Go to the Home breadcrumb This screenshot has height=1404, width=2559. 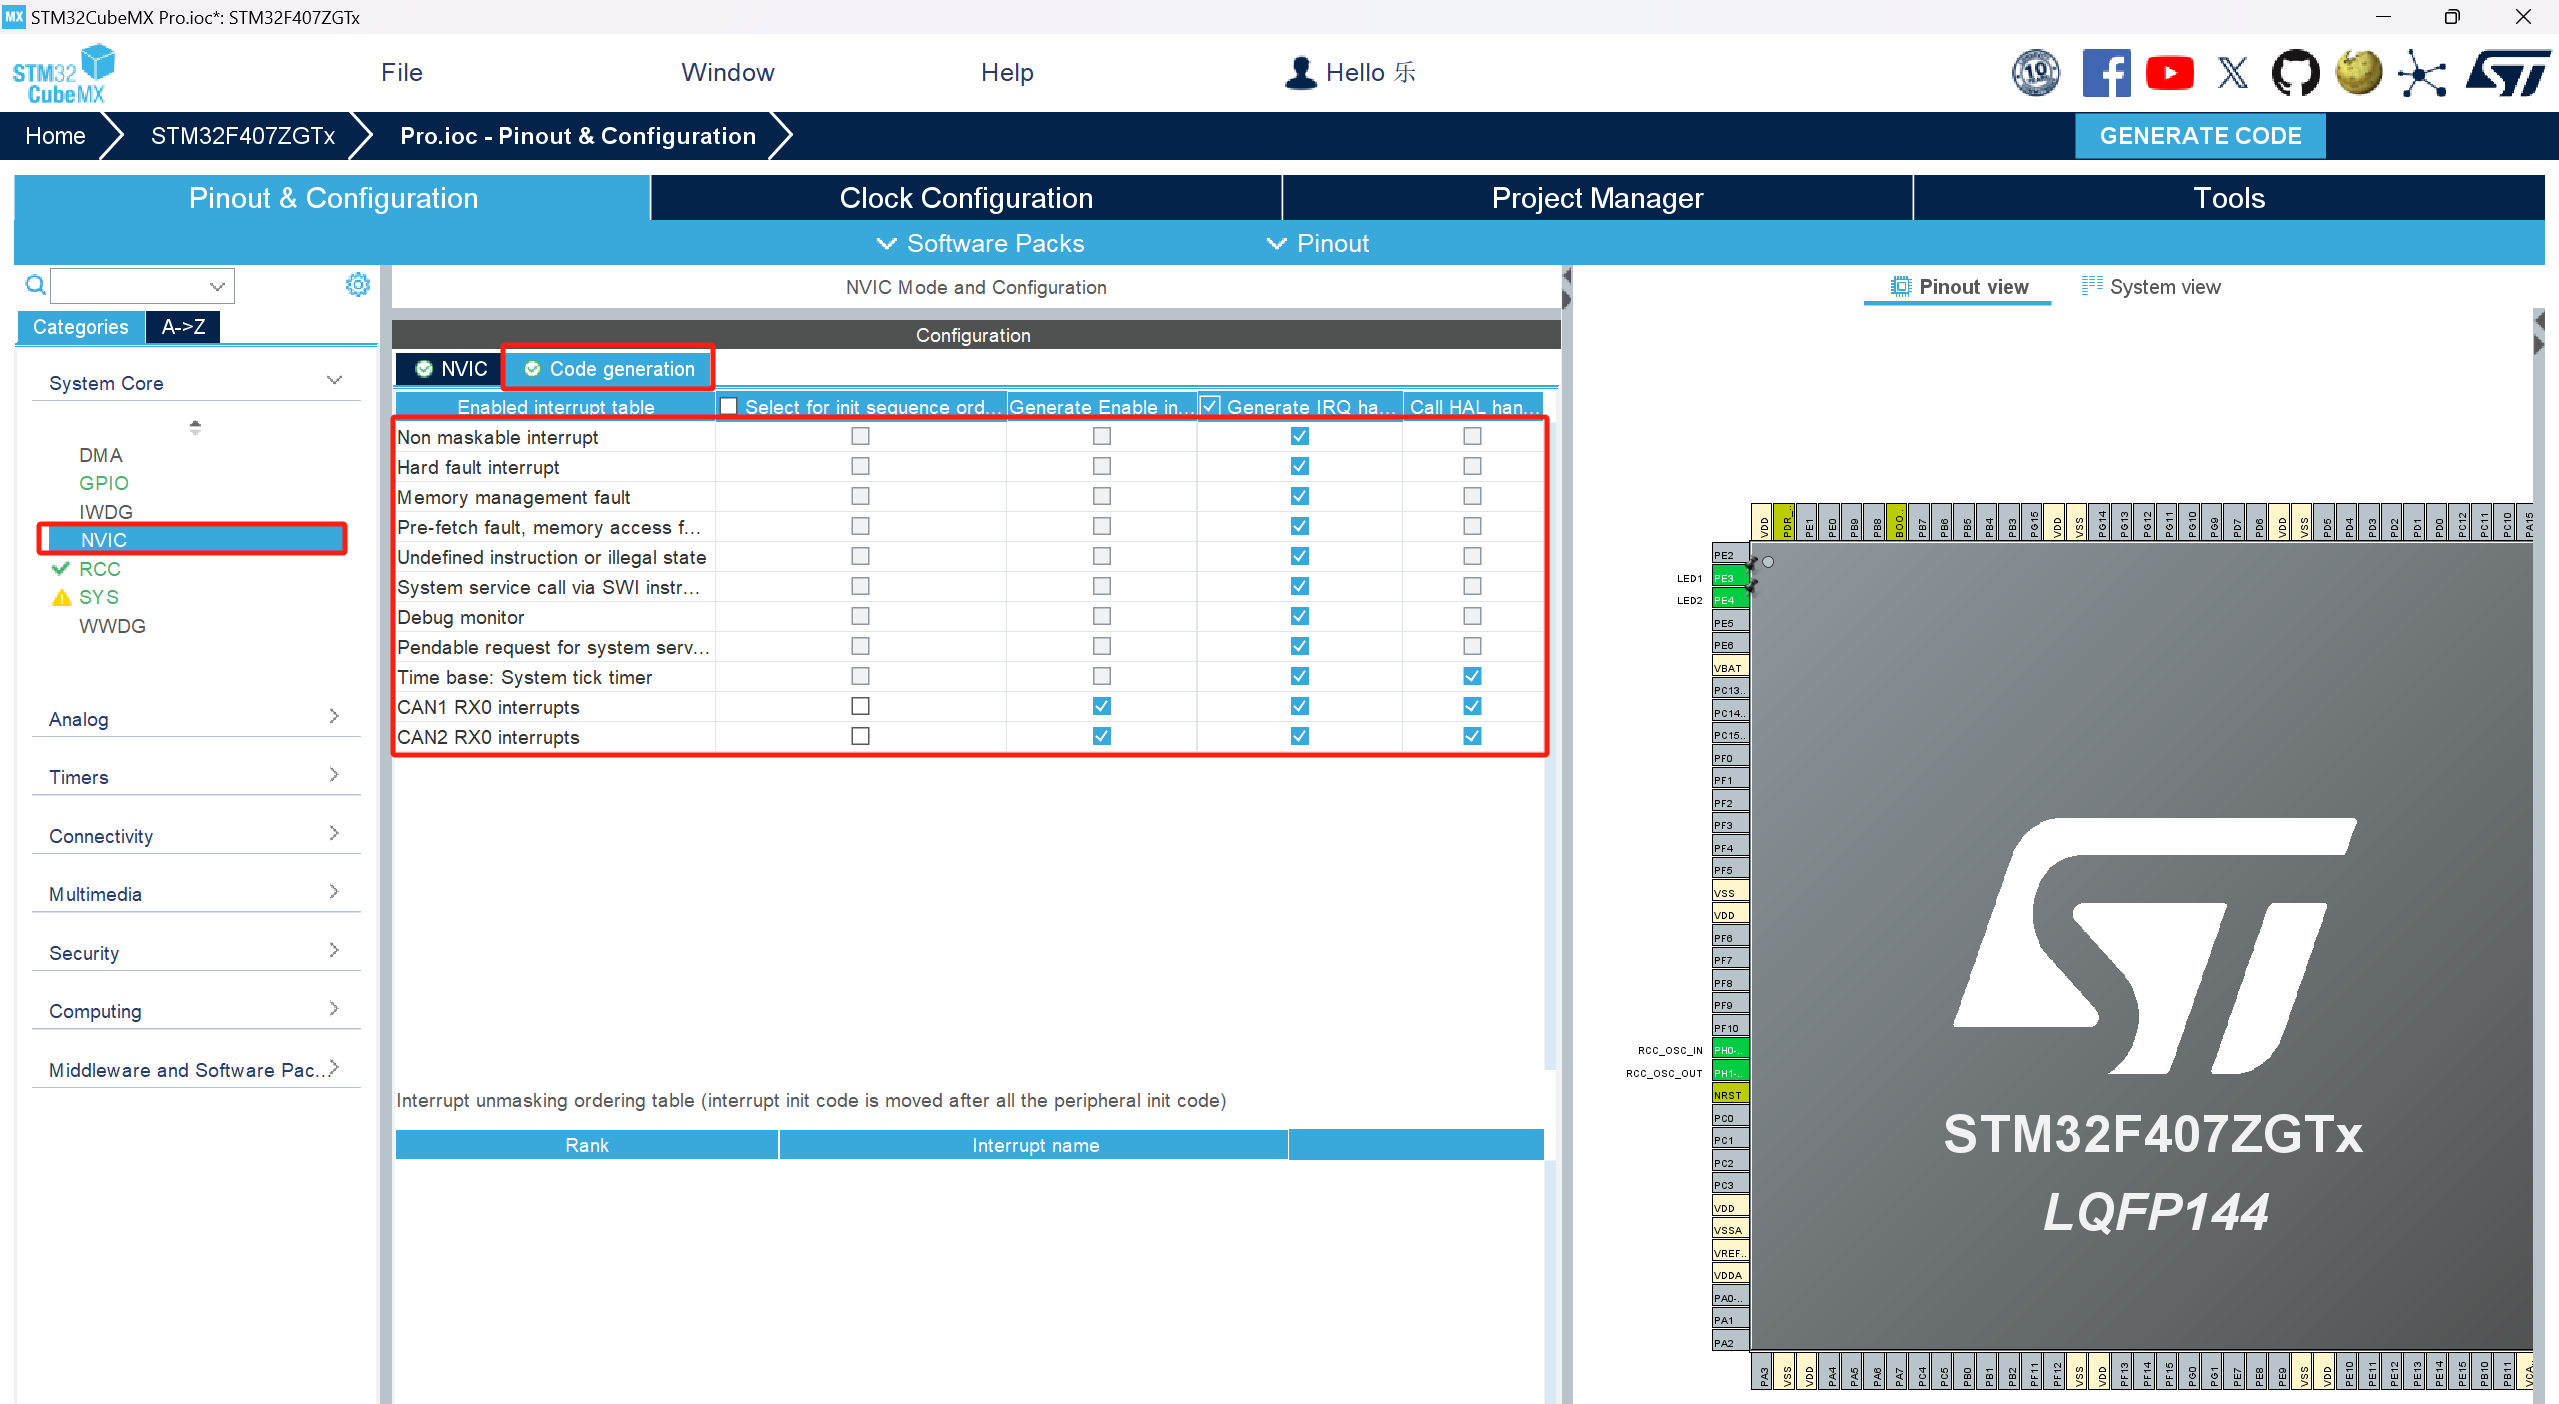[x=55, y=136]
